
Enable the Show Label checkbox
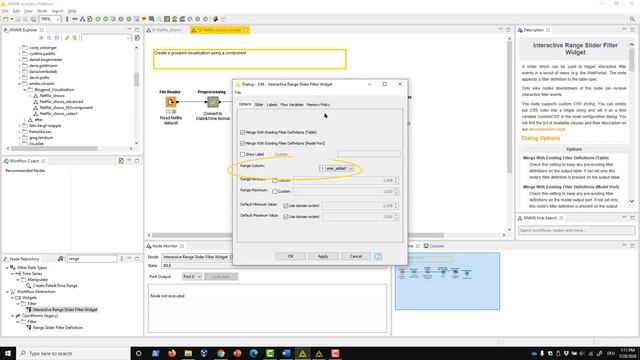pyautogui.click(x=242, y=154)
